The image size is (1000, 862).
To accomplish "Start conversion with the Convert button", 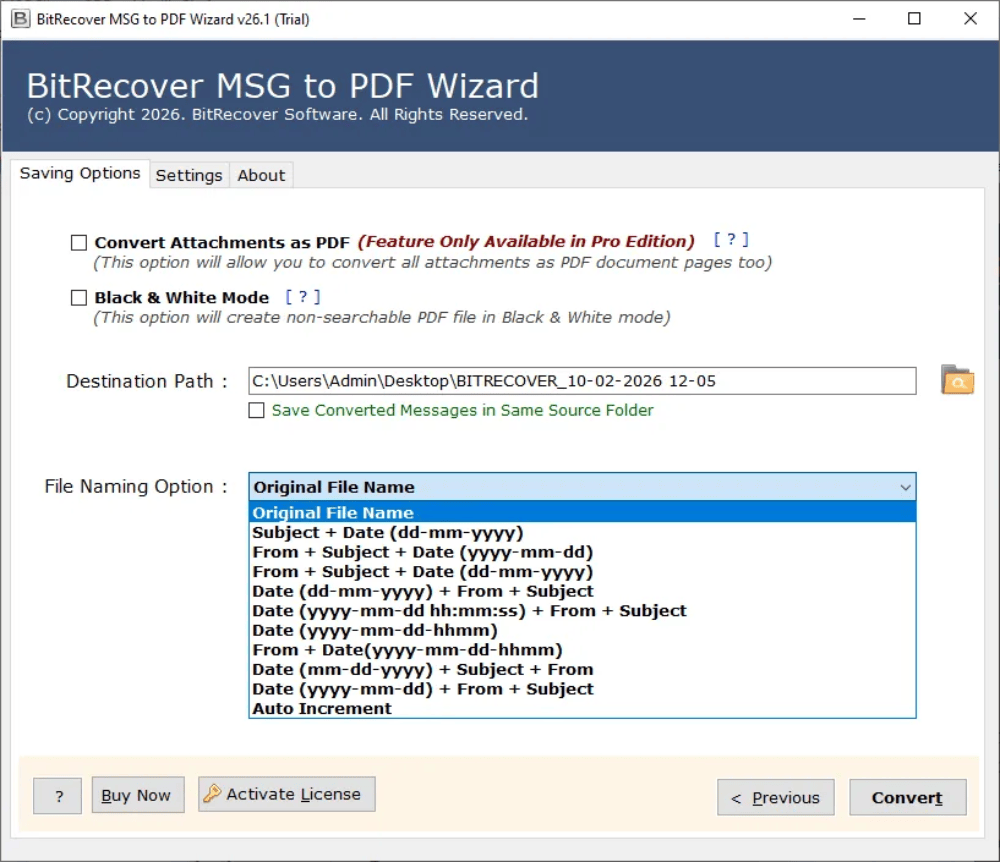I will pyautogui.click(x=906, y=797).
